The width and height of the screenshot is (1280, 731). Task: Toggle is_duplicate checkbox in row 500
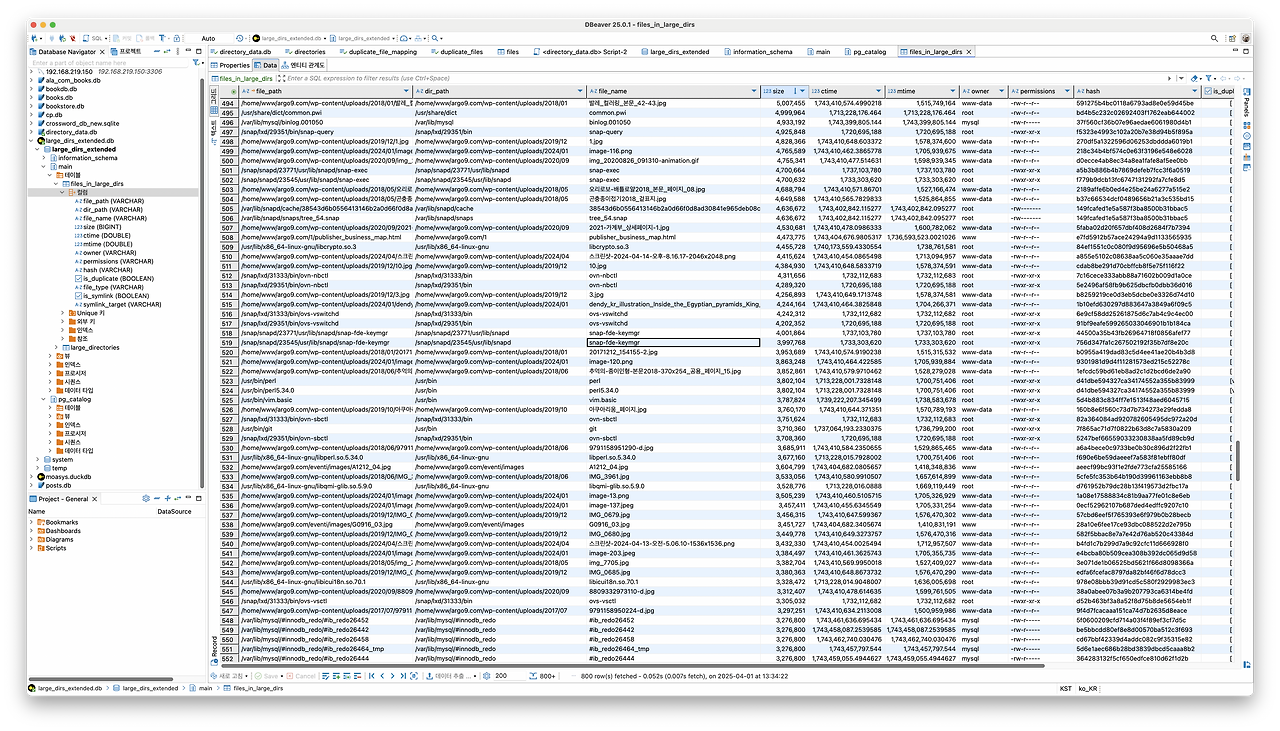(x=1232, y=160)
